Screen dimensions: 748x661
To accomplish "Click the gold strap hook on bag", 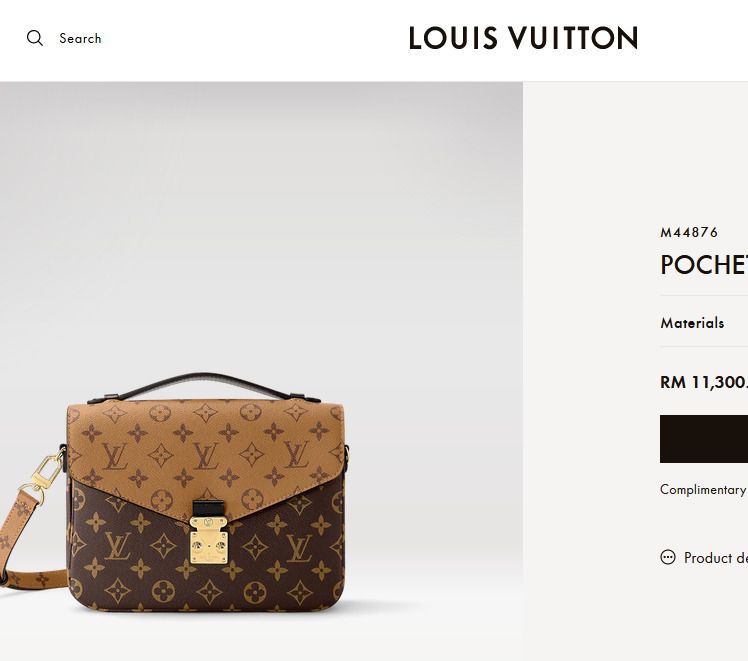I will point(46,475).
